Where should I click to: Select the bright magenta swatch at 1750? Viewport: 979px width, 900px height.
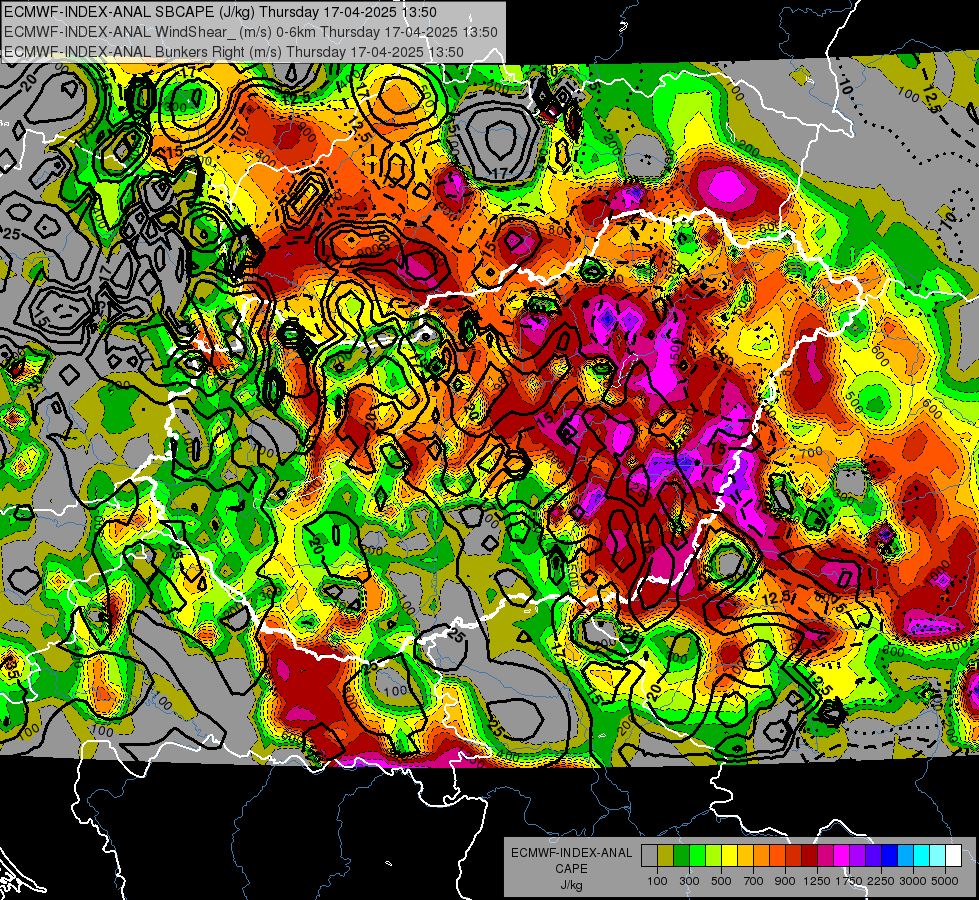842,855
